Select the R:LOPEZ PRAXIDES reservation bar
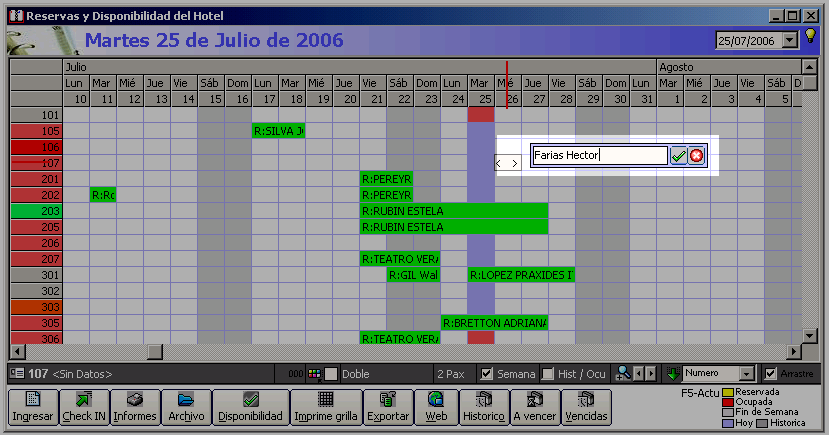The image size is (829, 435). 521,275
